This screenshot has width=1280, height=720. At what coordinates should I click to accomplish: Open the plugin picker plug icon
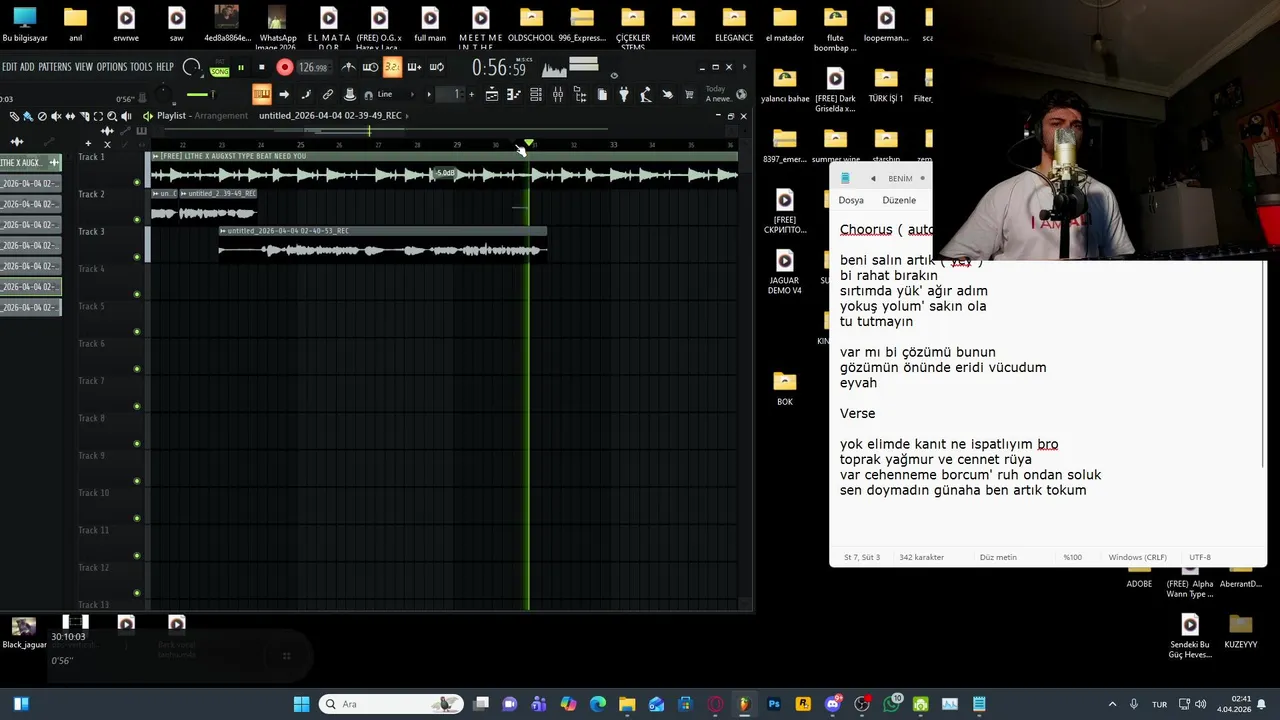(x=624, y=95)
